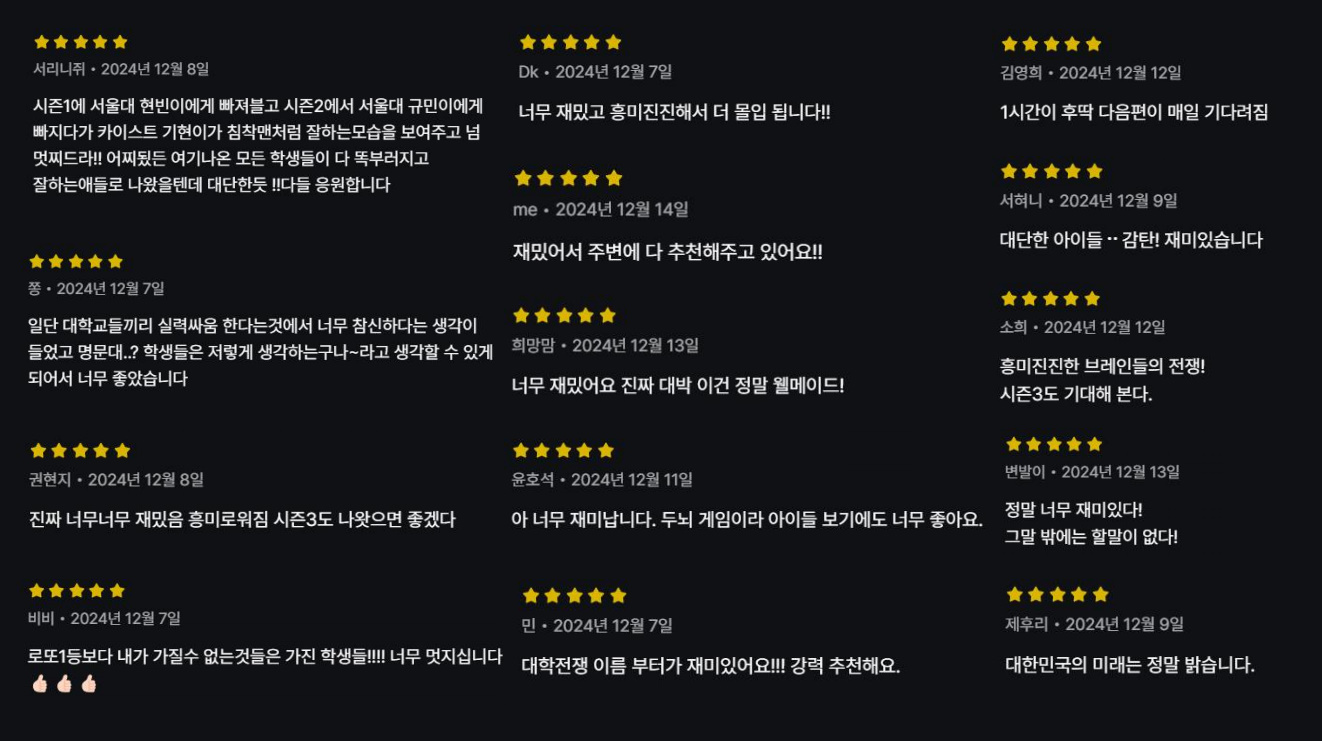This screenshot has width=1322, height=741.
Task: Click the stars above 윤호석's review
Action: [x=563, y=450]
